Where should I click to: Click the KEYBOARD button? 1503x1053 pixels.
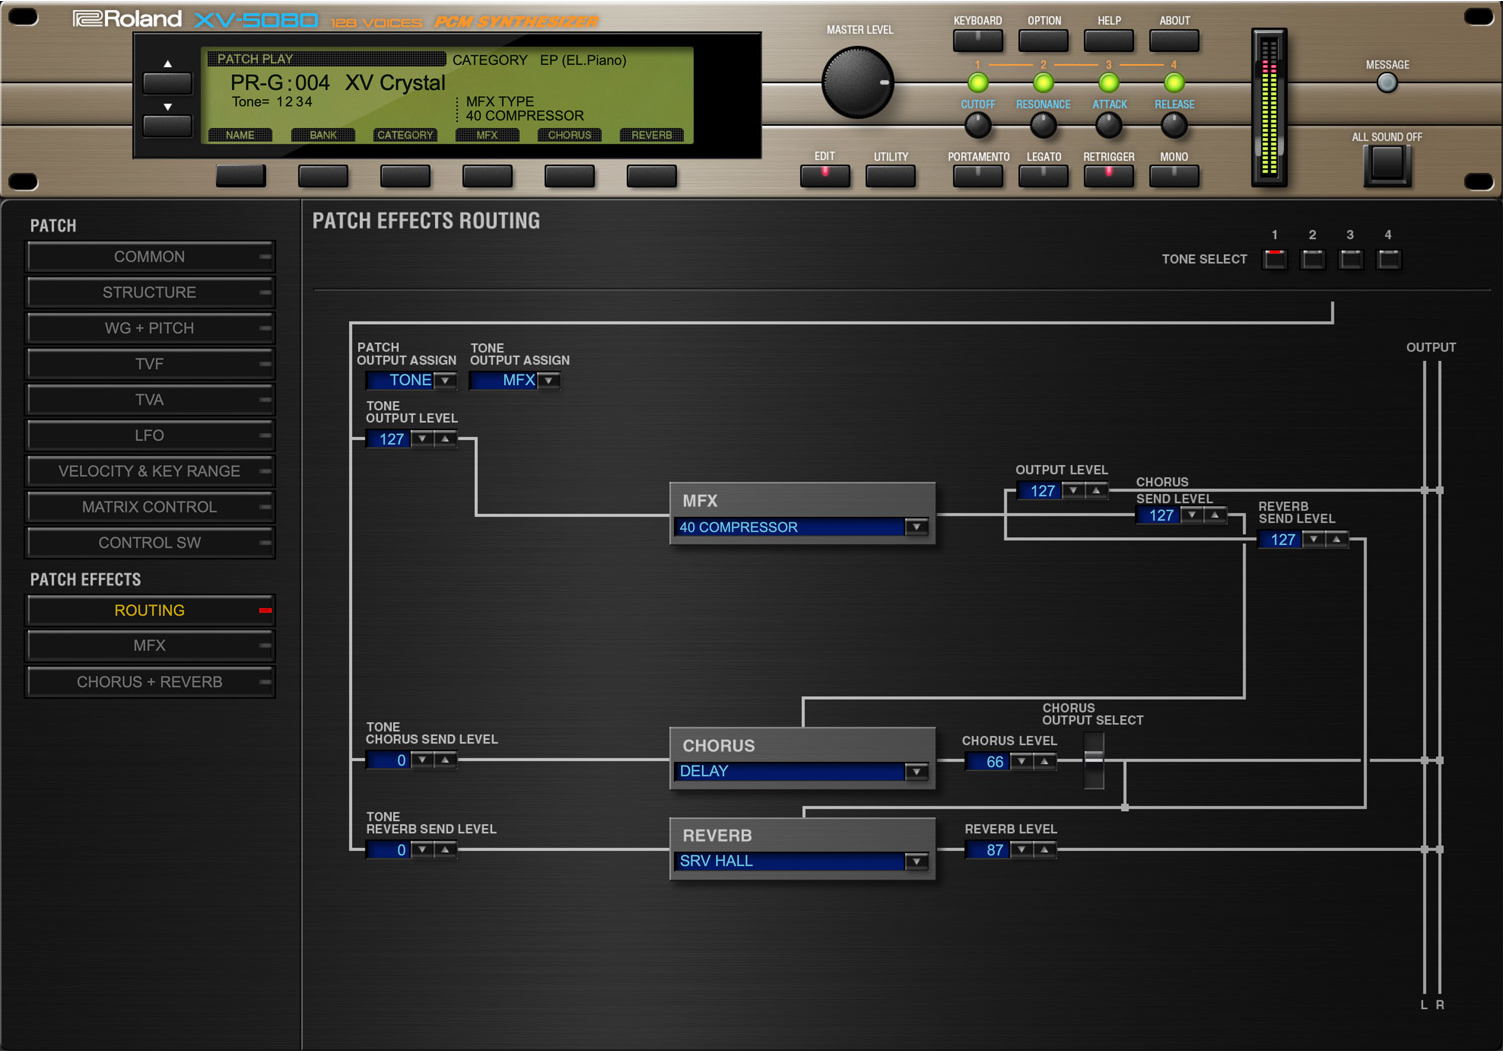(978, 41)
